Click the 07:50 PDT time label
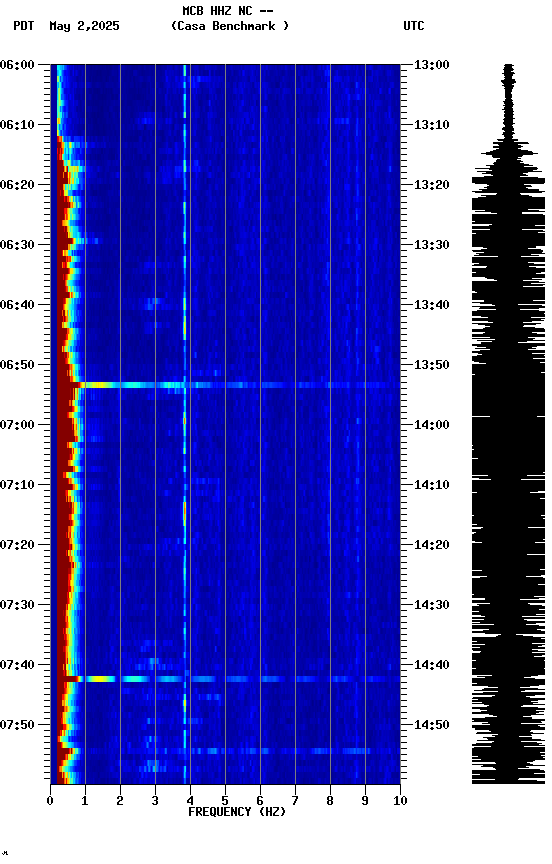552x864 pixels. coord(17,725)
